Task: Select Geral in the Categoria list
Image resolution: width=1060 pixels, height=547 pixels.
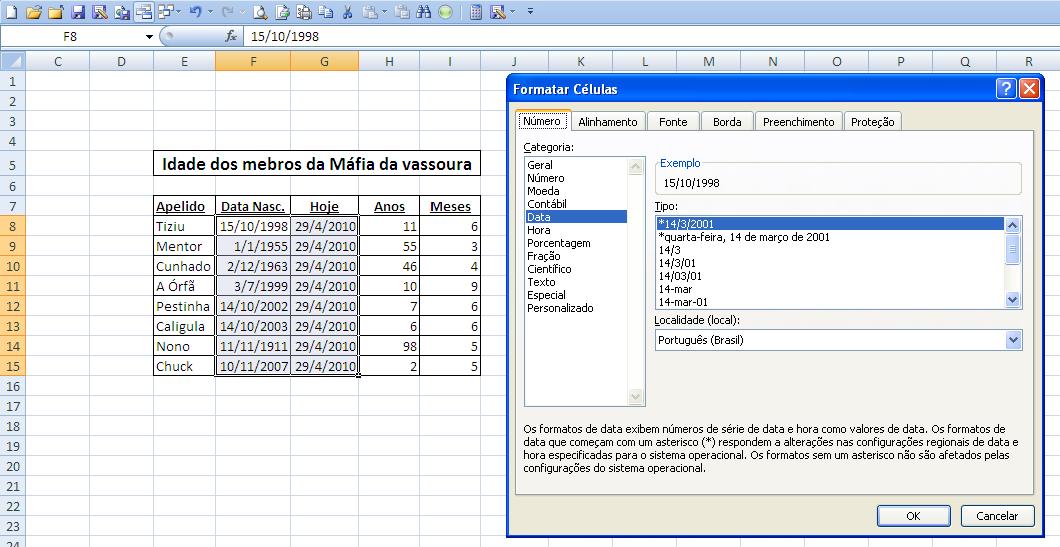Action: [x=575, y=165]
